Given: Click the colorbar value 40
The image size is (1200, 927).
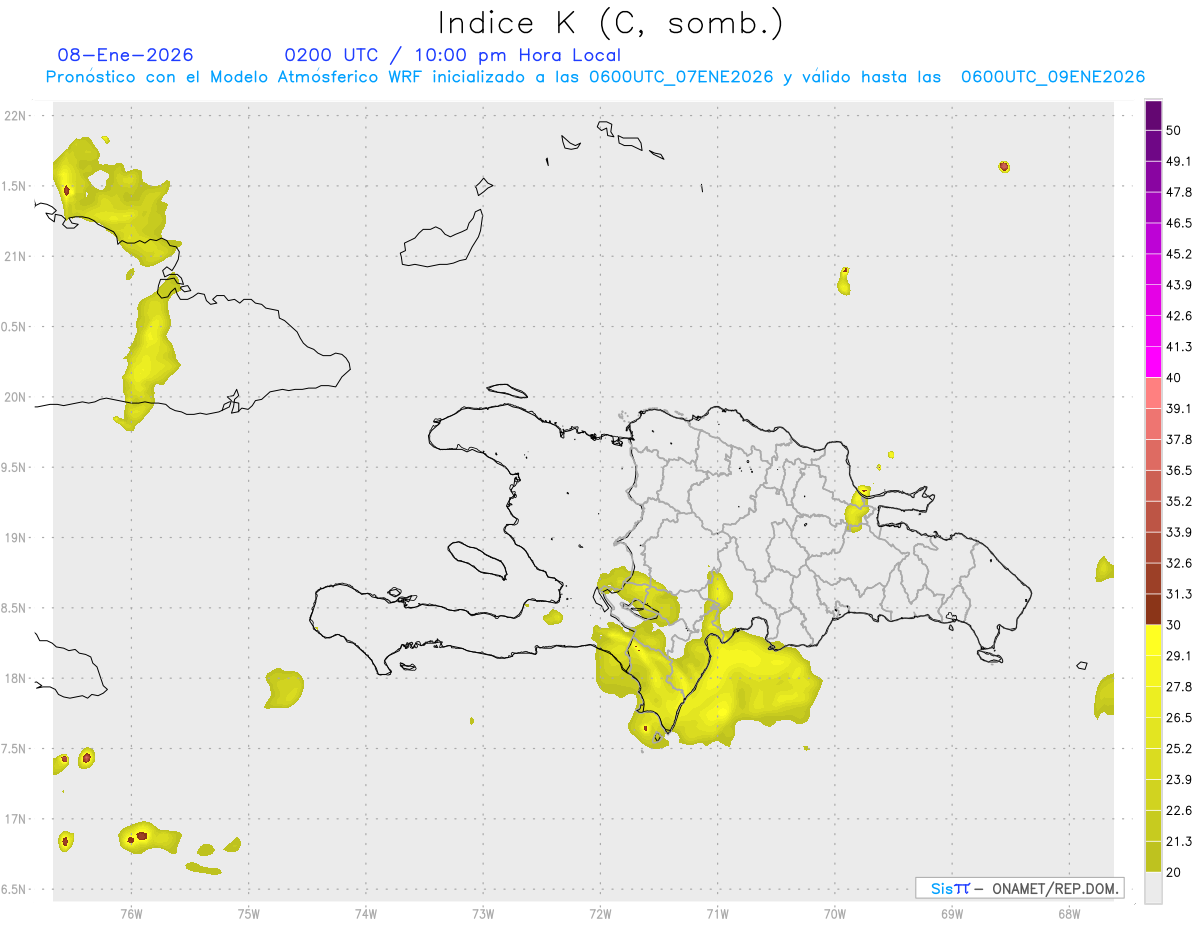Looking at the screenshot, I should 1174,378.
